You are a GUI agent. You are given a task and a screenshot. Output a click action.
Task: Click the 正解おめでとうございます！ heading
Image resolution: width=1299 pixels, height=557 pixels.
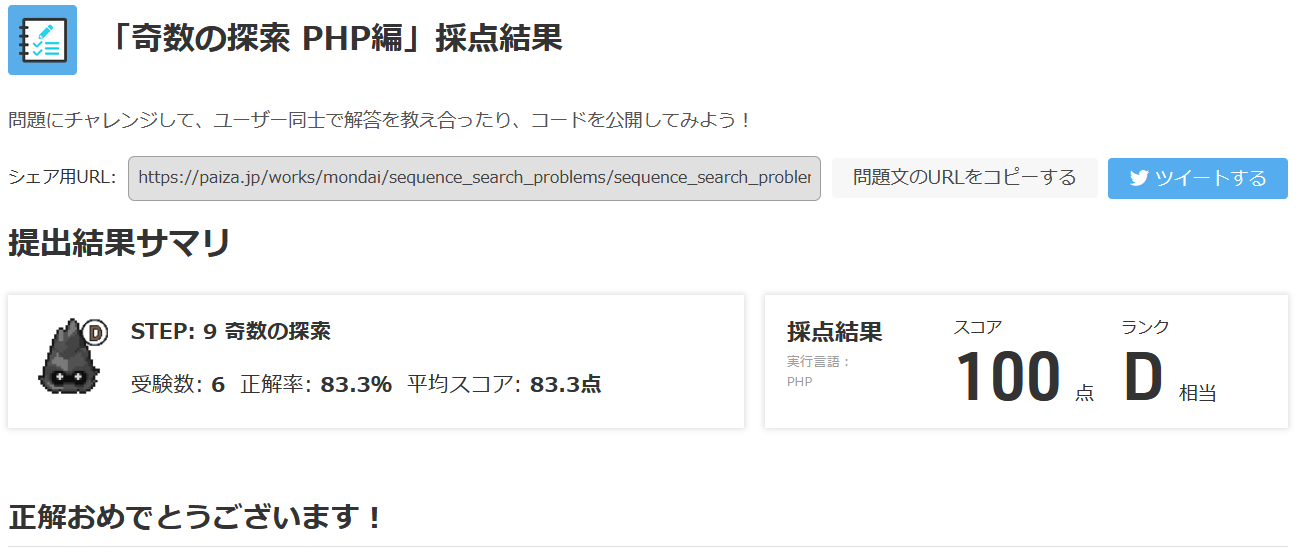click(x=196, y=518)
